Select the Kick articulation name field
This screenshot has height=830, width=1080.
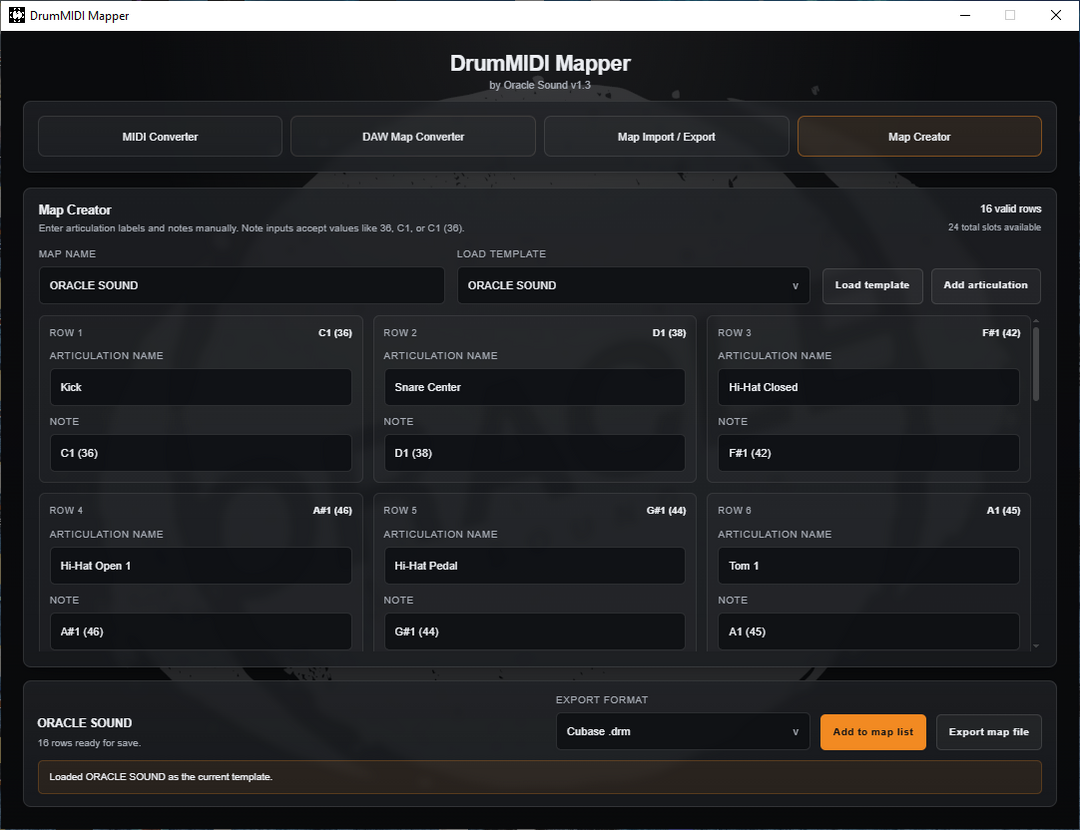200,387
